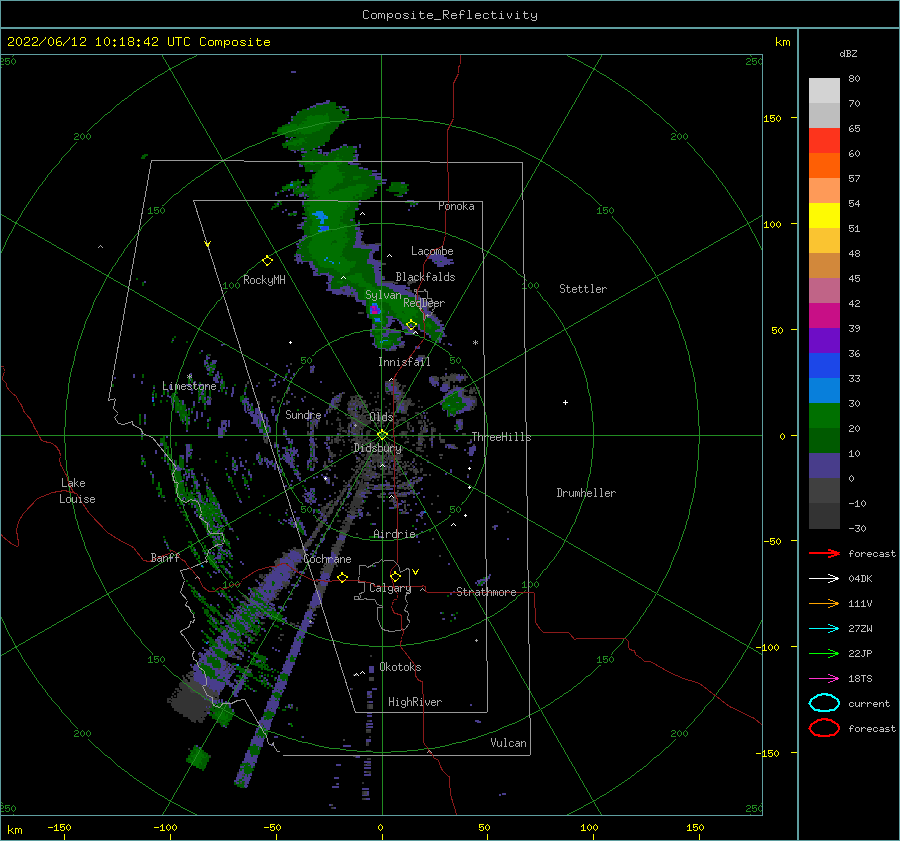
Task: Click the Didsbury town label
Action: [378, 448]
